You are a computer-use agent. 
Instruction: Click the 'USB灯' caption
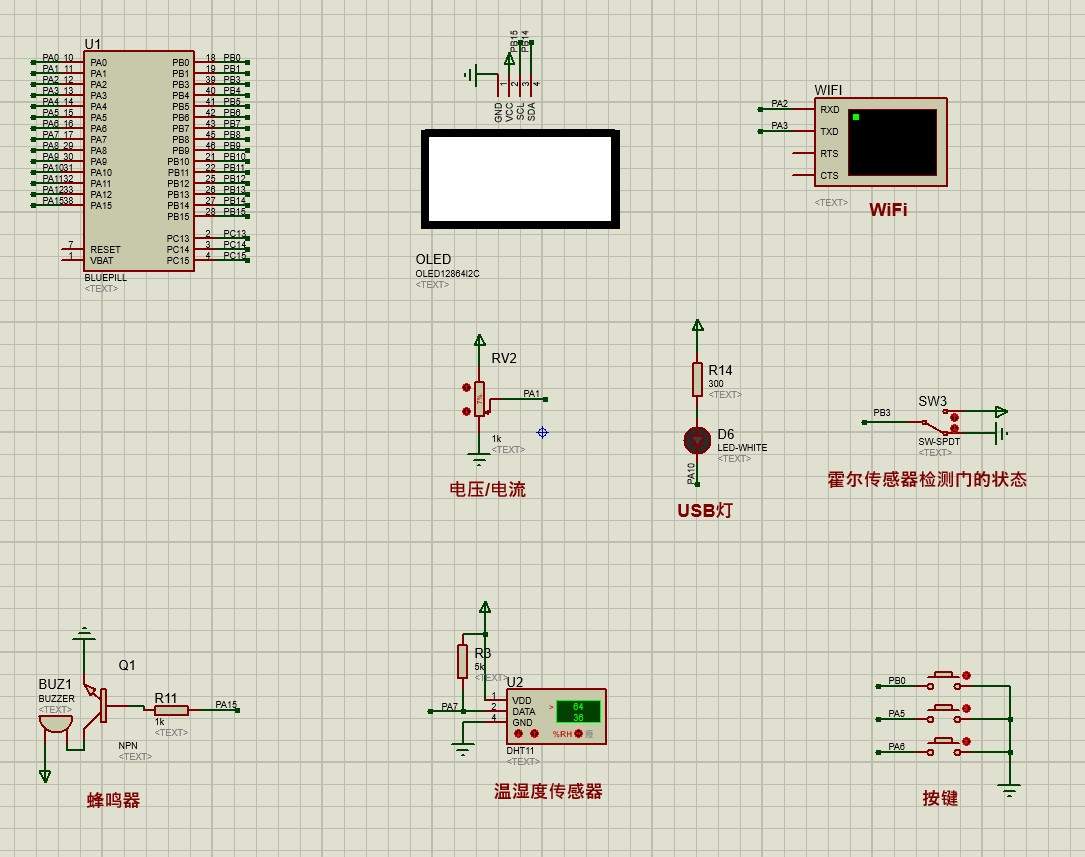point(704,510)
